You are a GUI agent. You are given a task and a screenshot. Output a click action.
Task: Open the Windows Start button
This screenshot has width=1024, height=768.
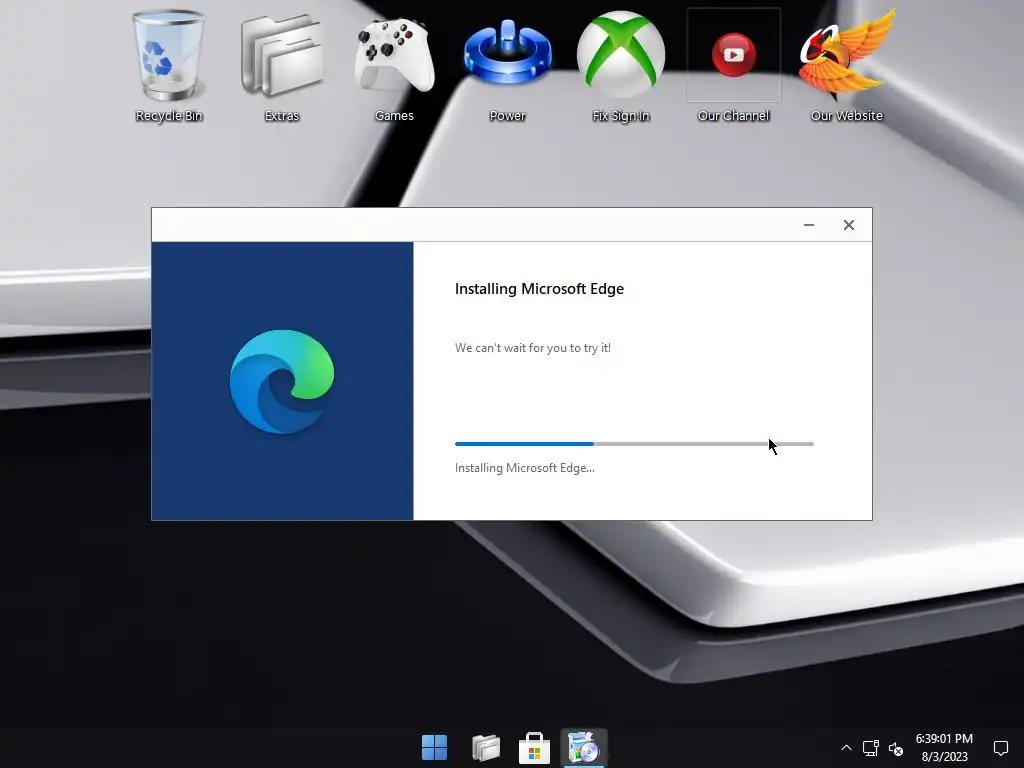point(434,748)
